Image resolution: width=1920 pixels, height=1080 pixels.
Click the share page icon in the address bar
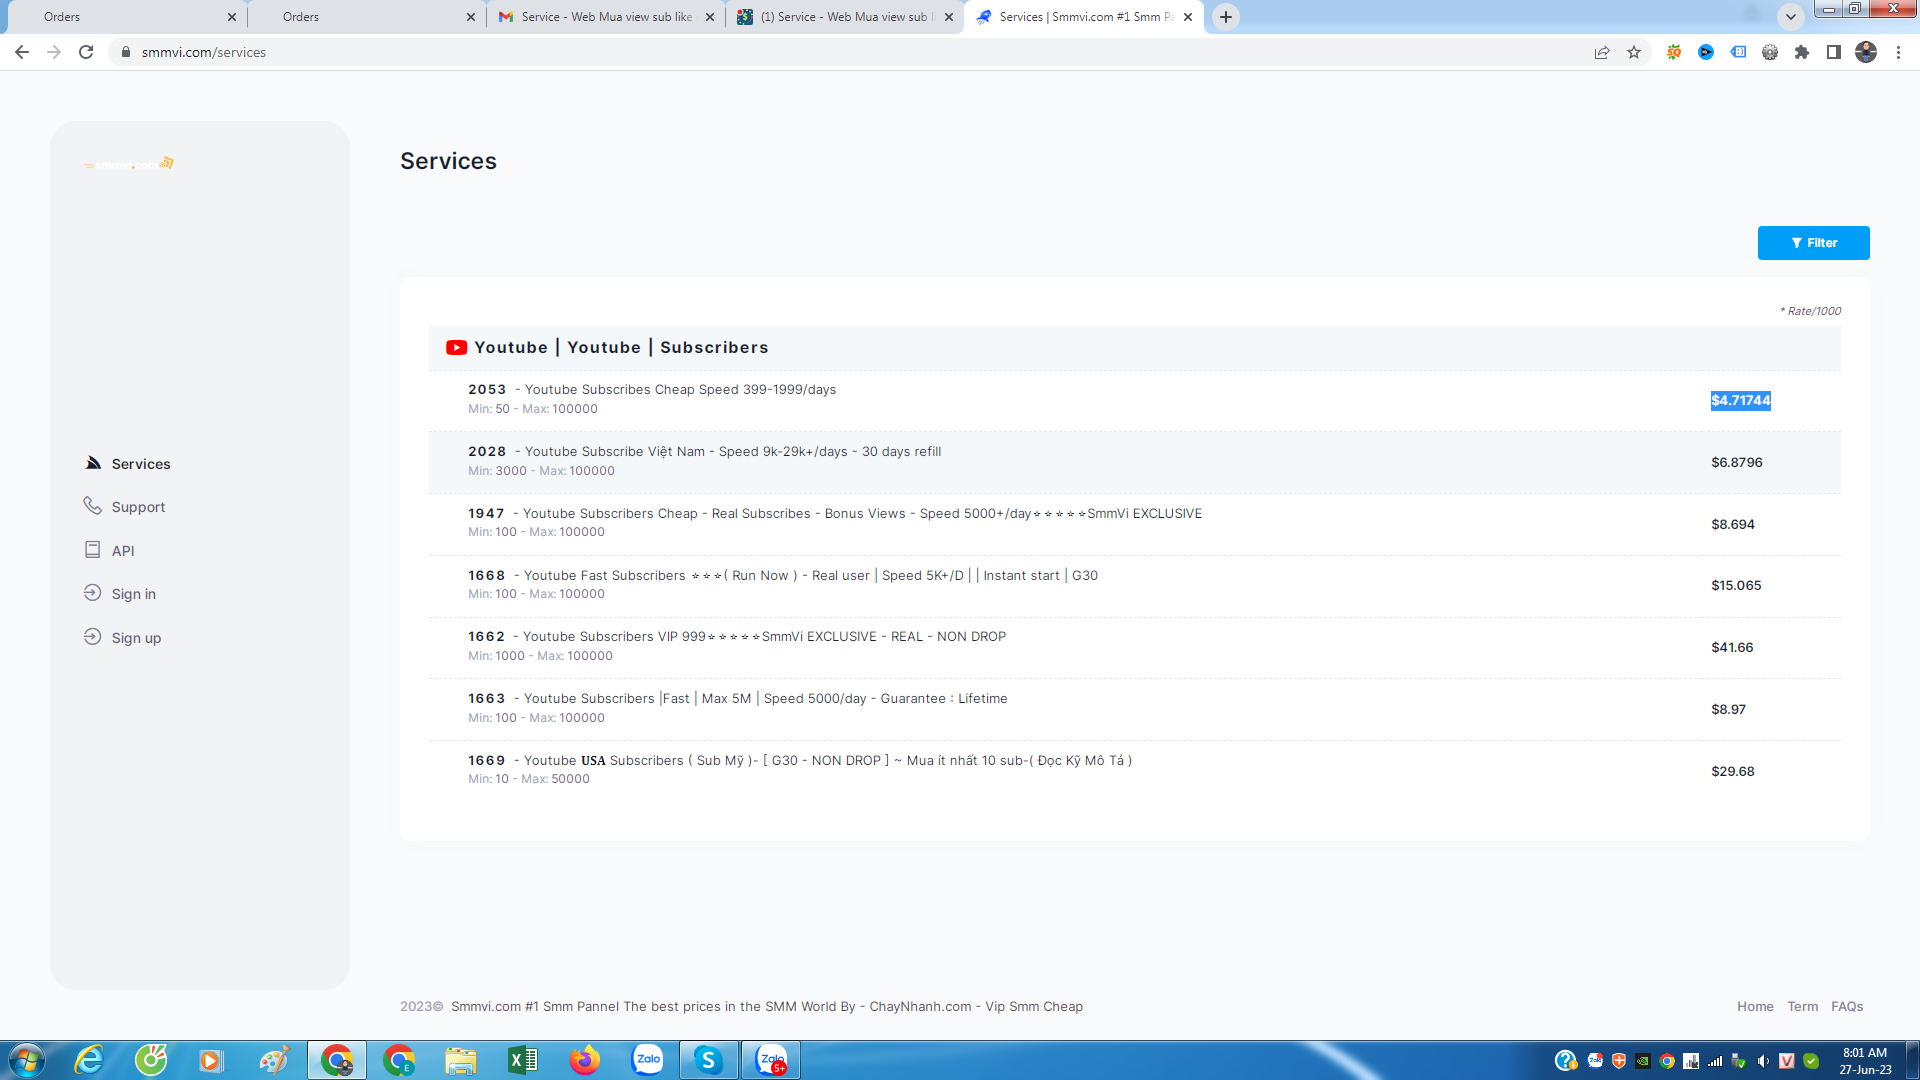pos(1602,52)
